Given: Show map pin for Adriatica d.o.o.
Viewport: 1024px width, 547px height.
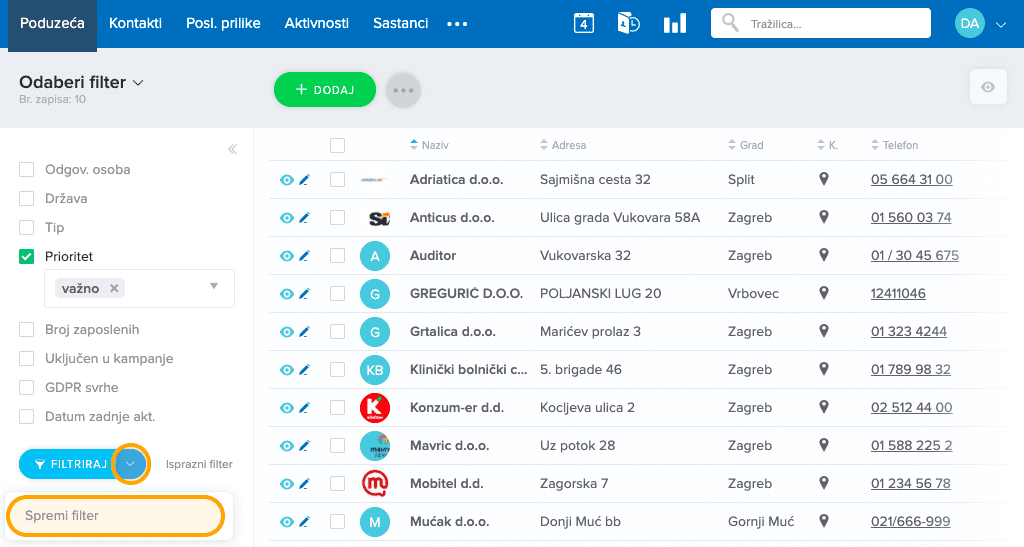Looking at the screenshot, I should pos(824,179).
